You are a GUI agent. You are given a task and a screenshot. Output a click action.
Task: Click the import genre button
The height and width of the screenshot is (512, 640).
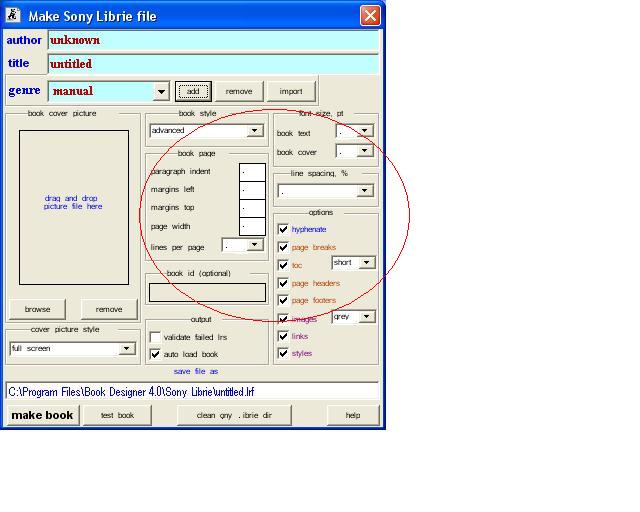coord(291,91)
